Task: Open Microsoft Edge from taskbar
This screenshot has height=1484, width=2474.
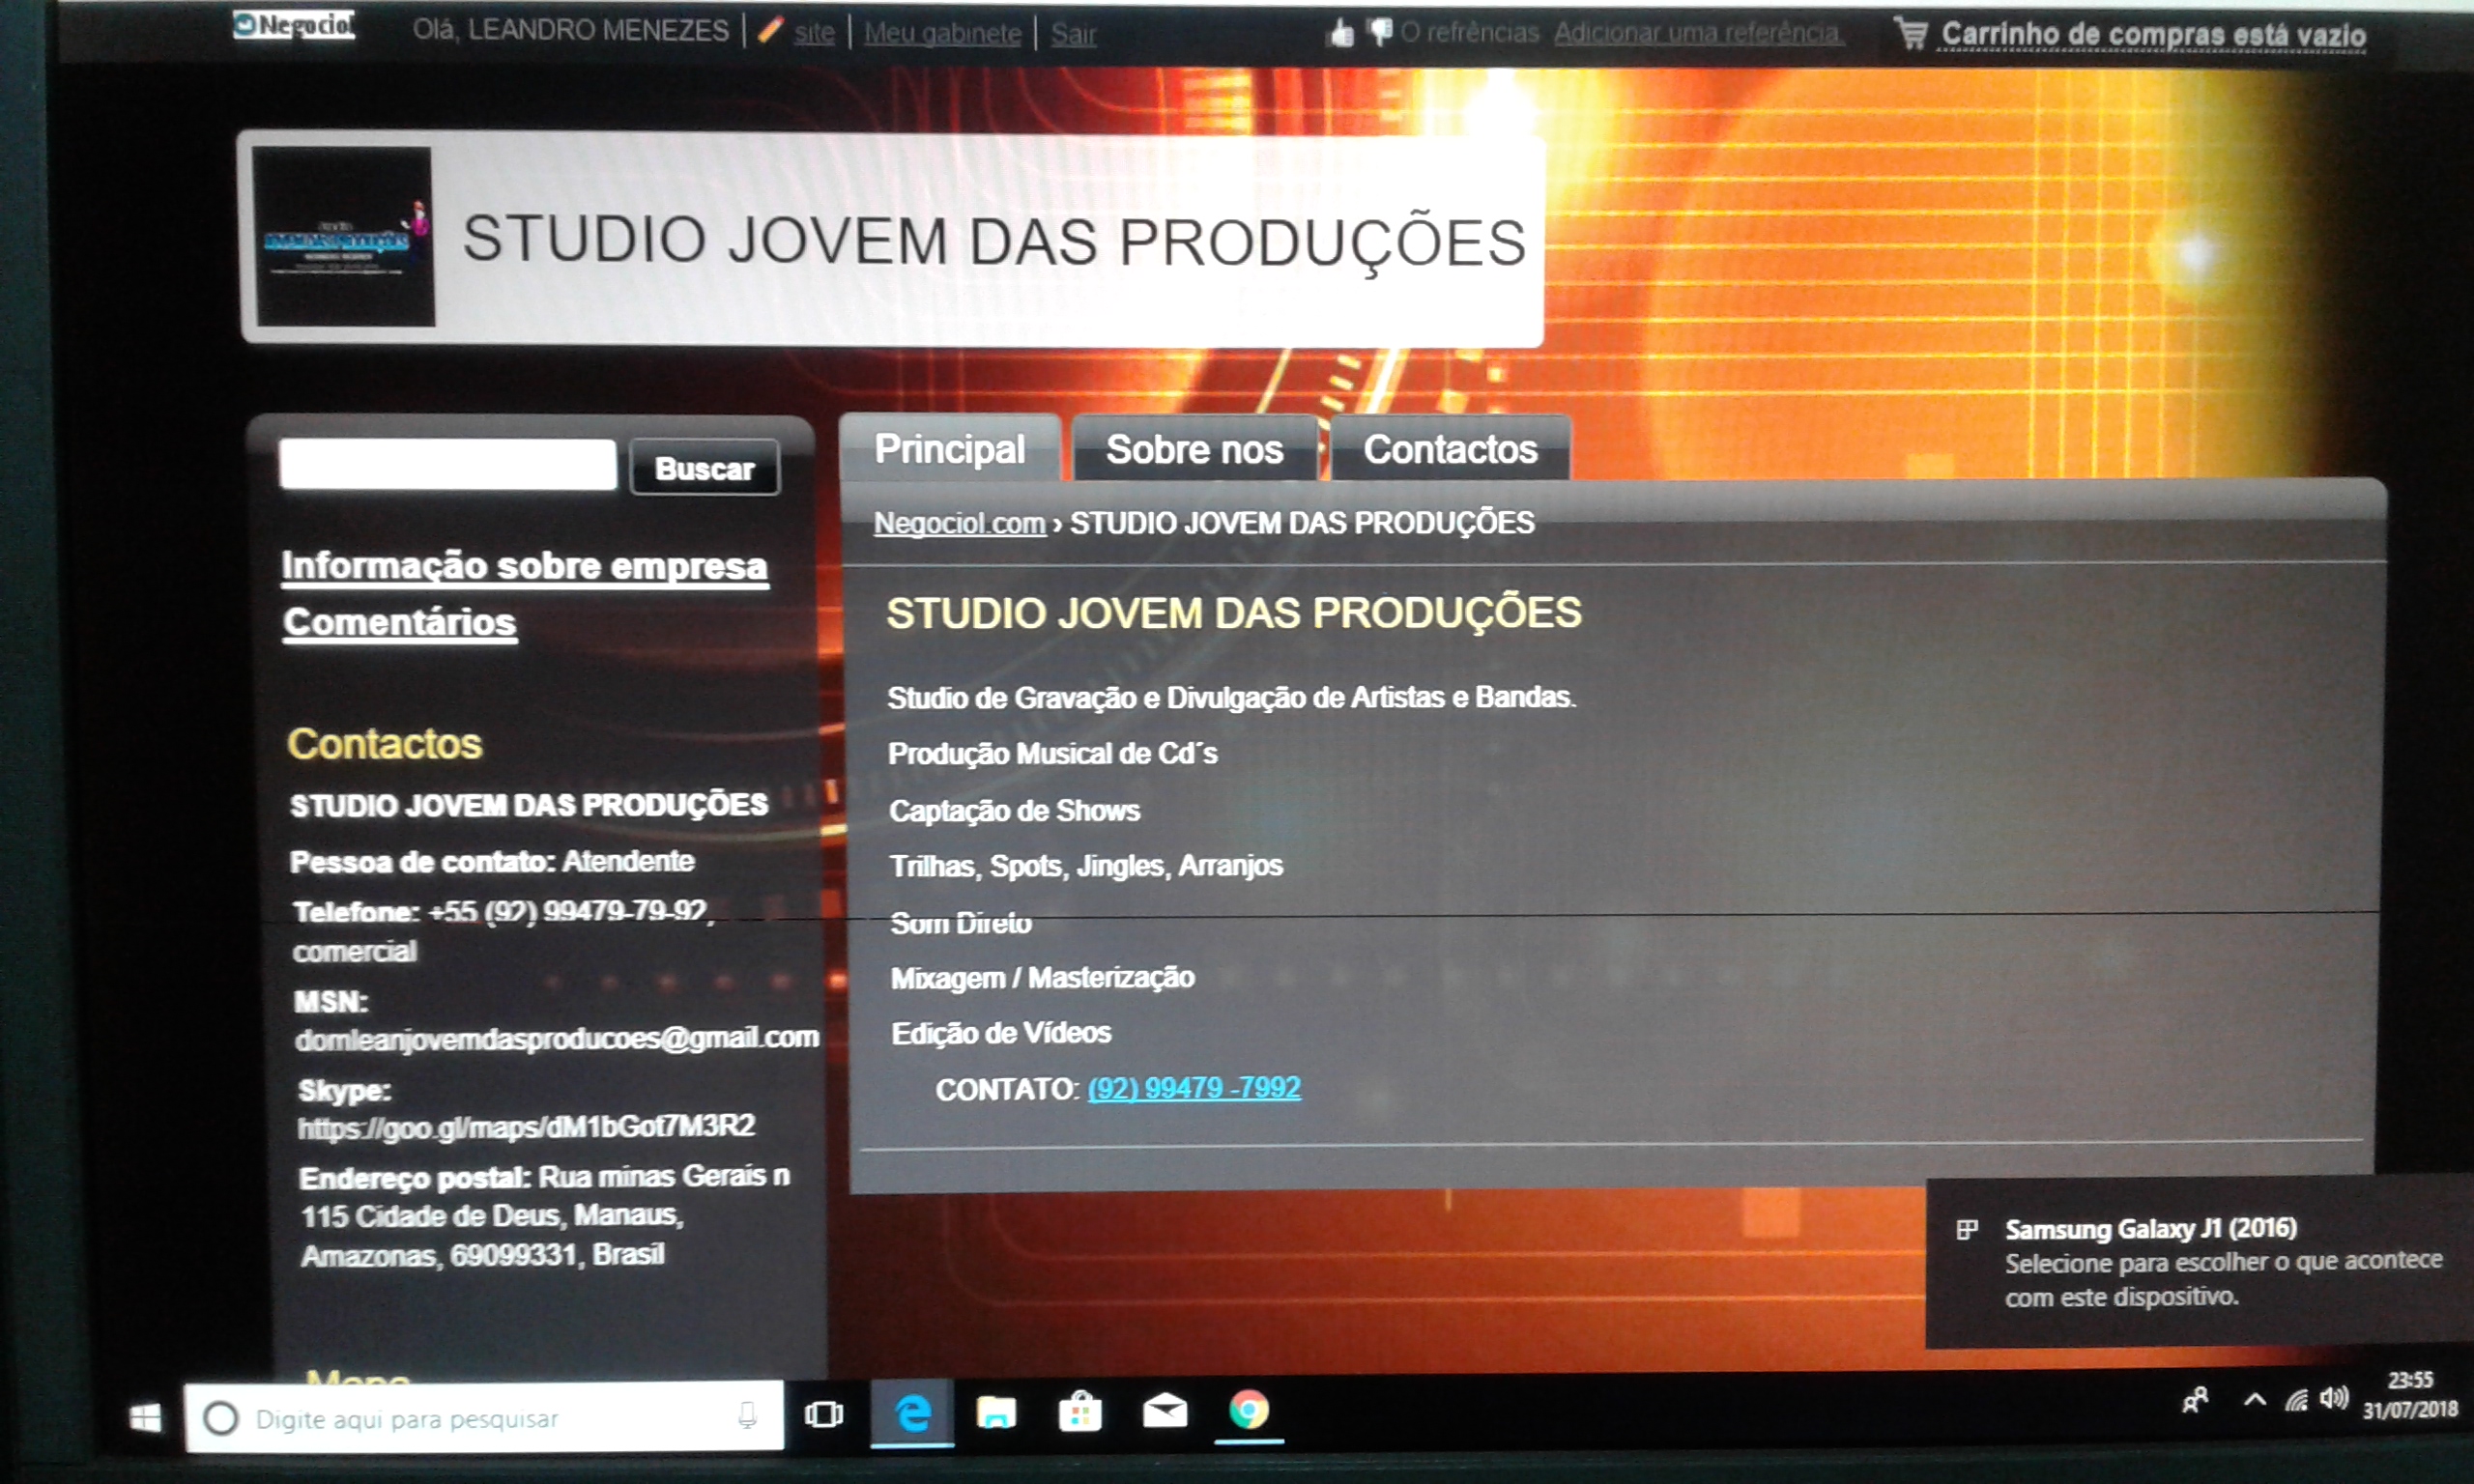Action: [x=912, y=1413]
